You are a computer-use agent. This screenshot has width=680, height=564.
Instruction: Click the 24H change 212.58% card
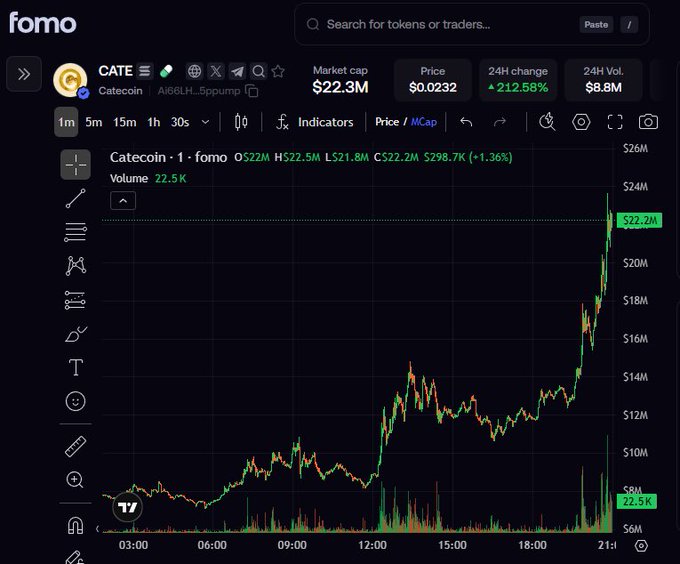(x=518, y=80)
